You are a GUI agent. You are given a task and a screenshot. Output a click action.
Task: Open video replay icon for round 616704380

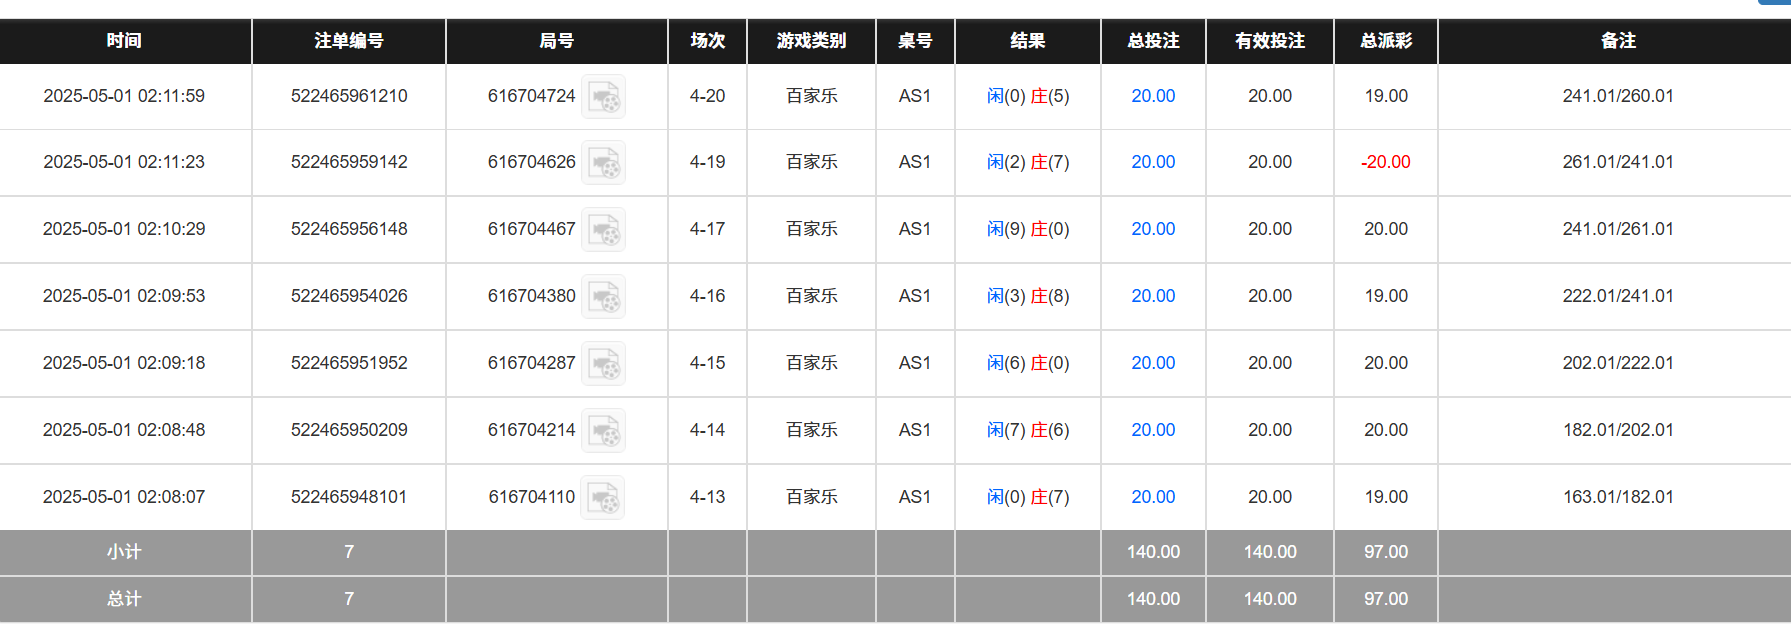[x=603, y=297]
